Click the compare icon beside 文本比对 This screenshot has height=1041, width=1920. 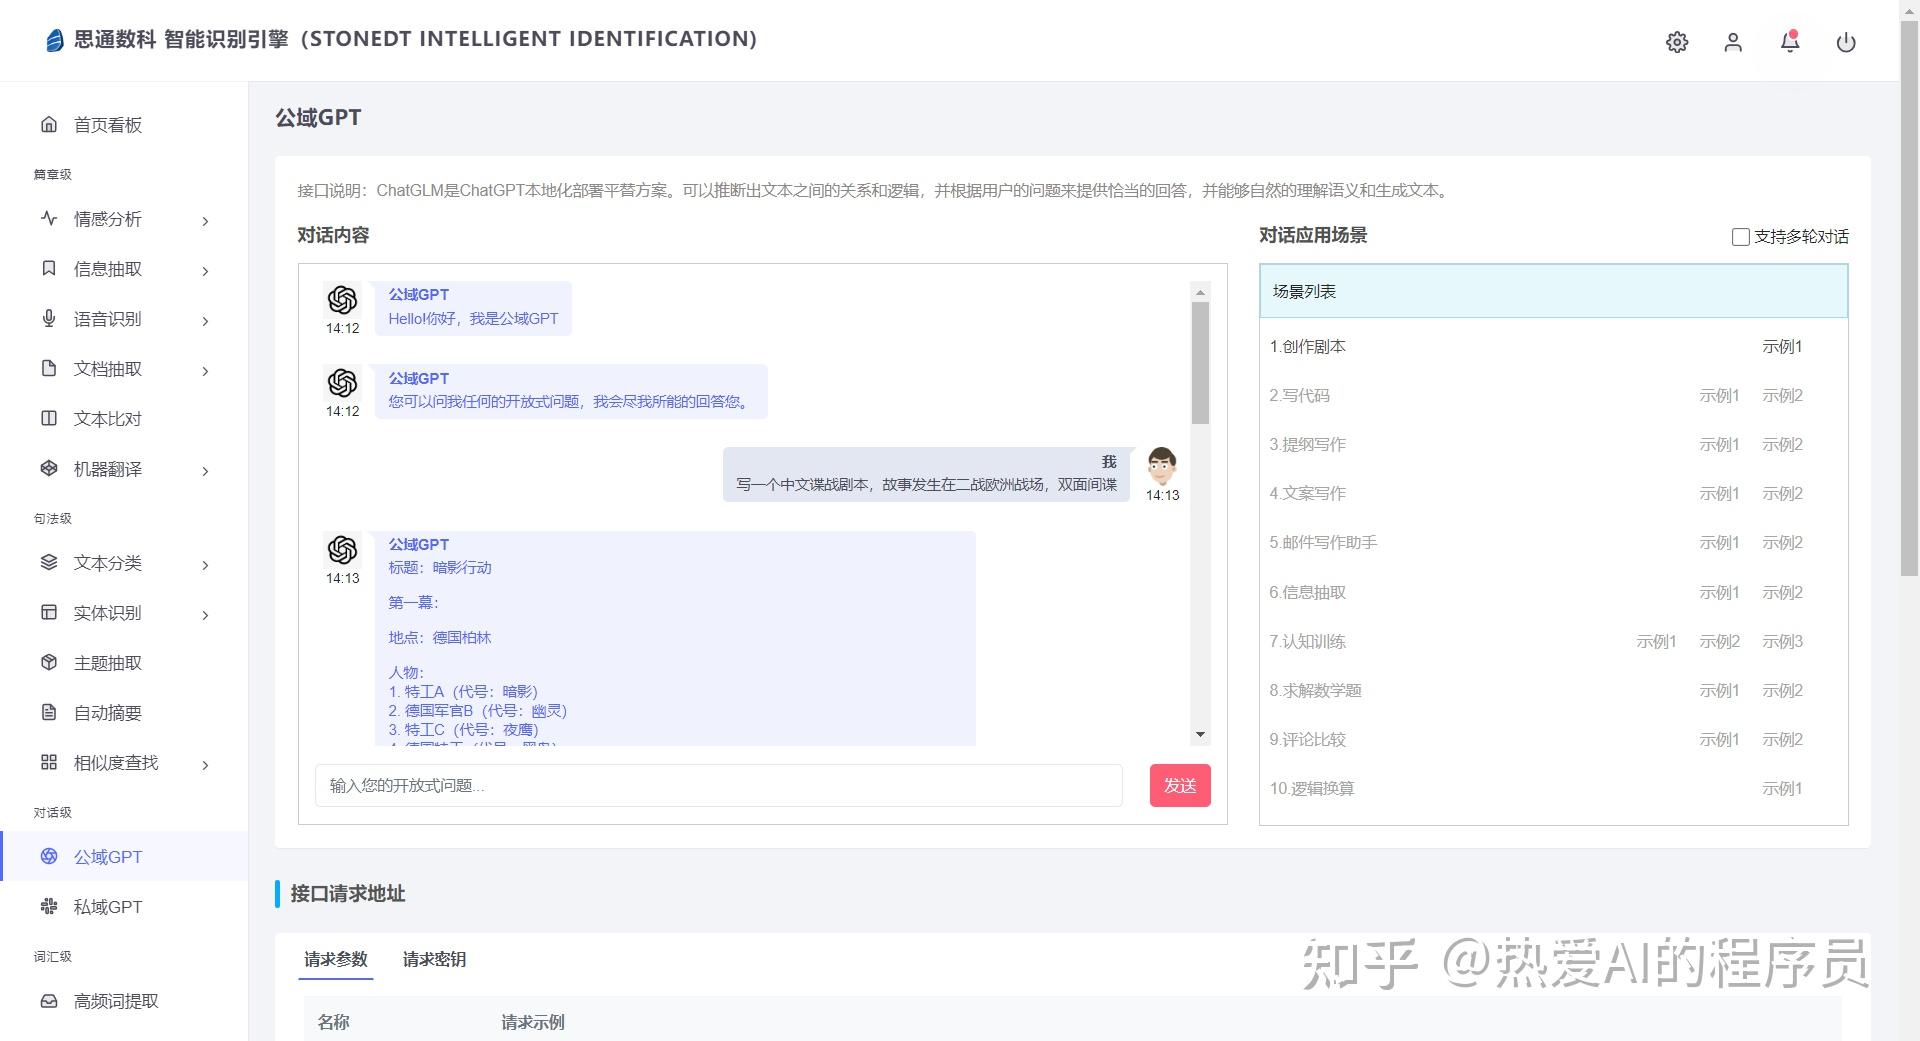click(x=49, y=418)
